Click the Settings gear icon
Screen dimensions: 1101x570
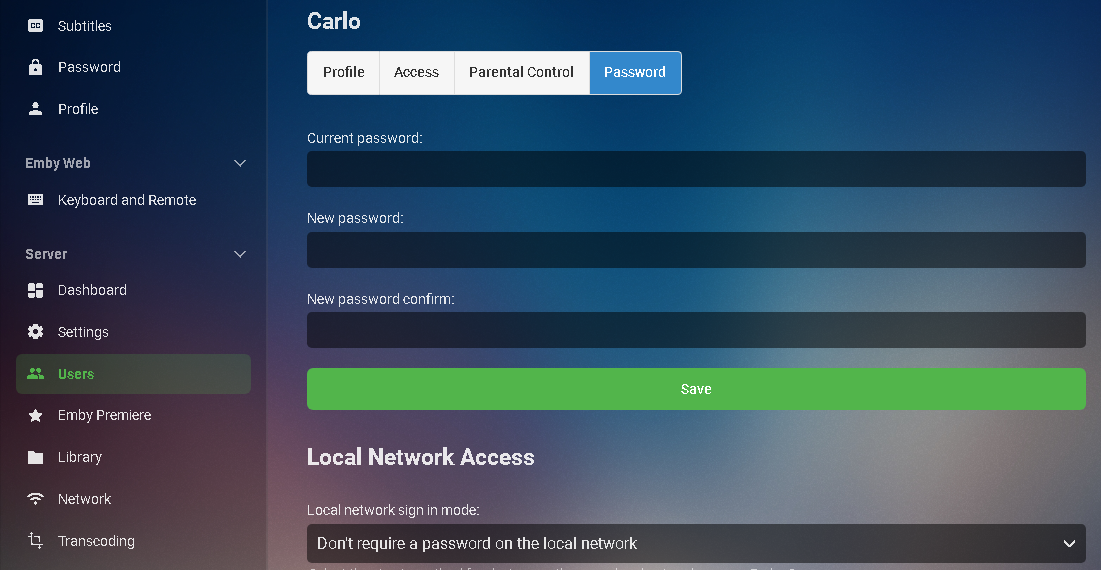pyautogui.click(x=36, y=332)
